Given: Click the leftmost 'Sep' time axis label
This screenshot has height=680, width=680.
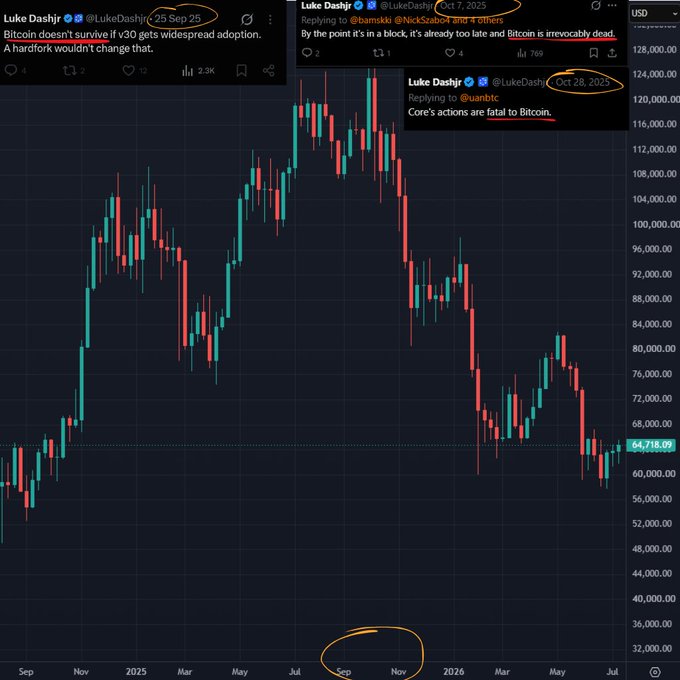Looking at the screenshot, I should point(26,671).
